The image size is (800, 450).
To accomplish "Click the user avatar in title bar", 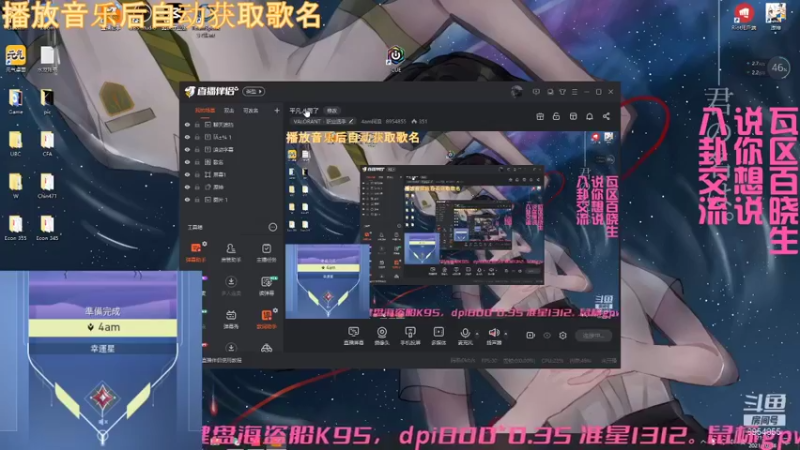I will point(516,92).
